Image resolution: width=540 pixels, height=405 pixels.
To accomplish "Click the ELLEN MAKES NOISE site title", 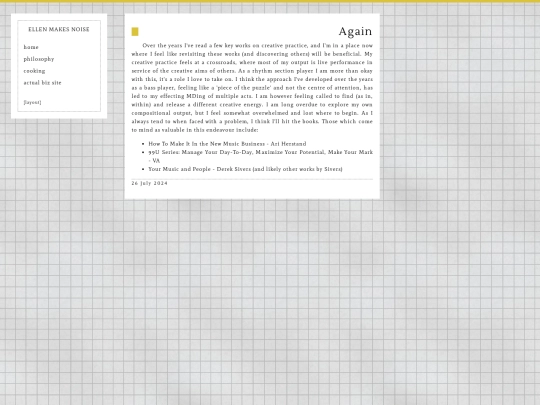I will point(59,30).
